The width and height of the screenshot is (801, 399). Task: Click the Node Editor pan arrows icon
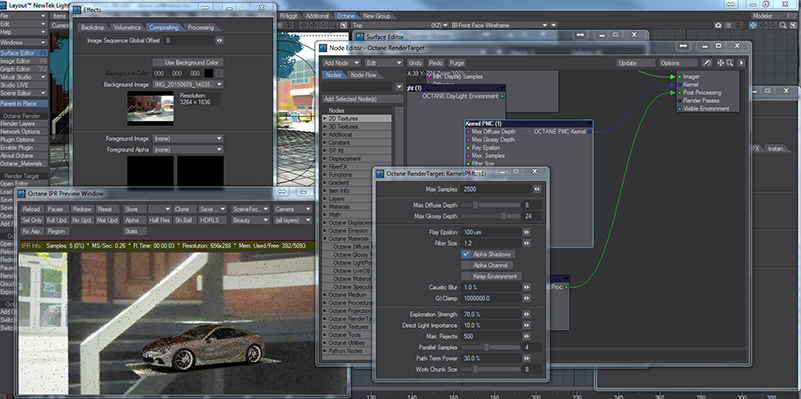coord(721,63)
